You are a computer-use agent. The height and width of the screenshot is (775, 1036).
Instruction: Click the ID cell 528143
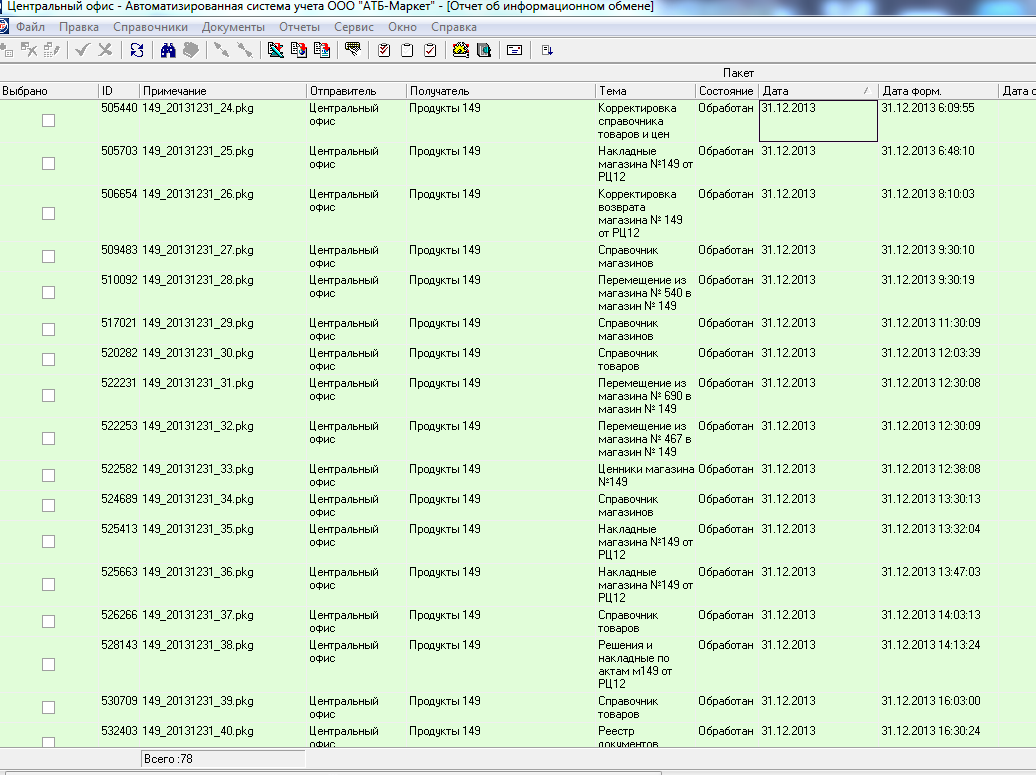point(119,645)
